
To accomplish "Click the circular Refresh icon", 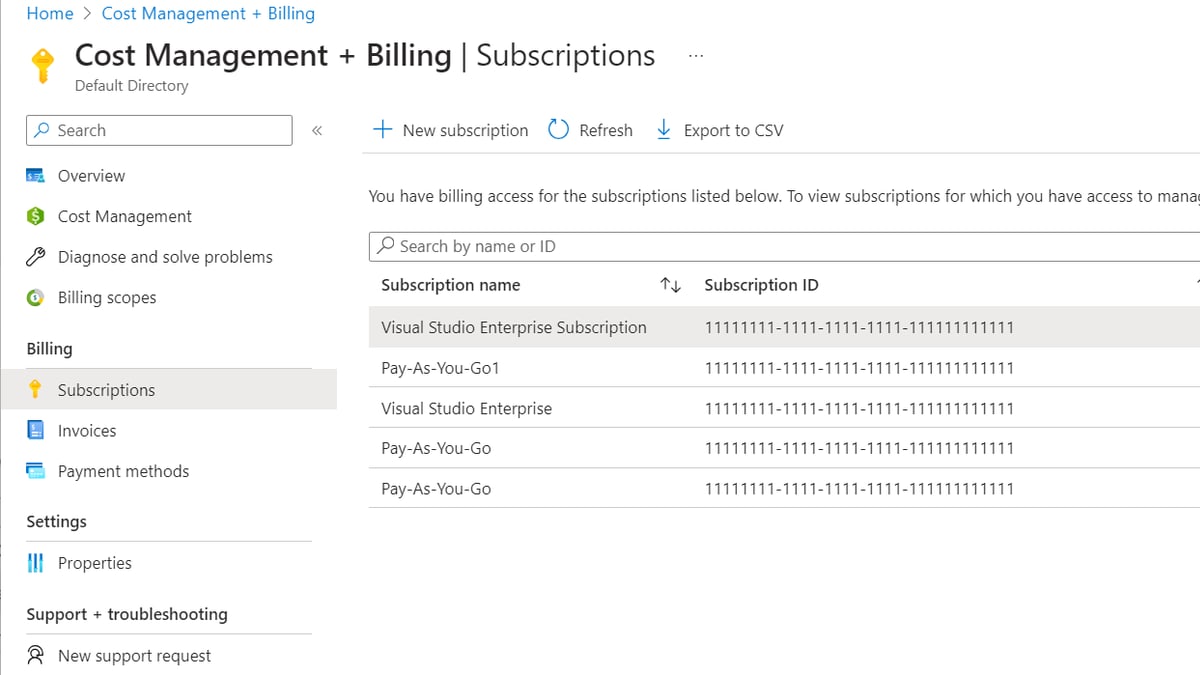I will [559, 130].
